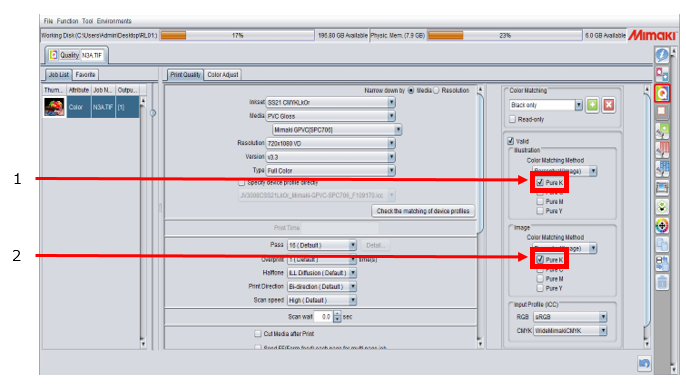Open the File menu

(48, 21)
